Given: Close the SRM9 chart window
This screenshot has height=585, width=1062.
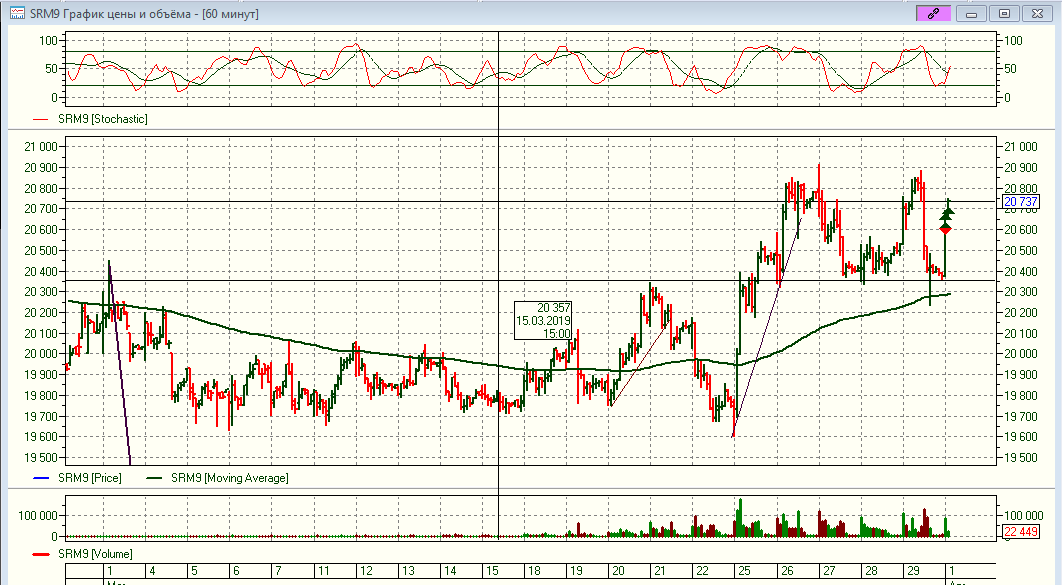Looking at the screenshot, I should [x=1038, y=13].
